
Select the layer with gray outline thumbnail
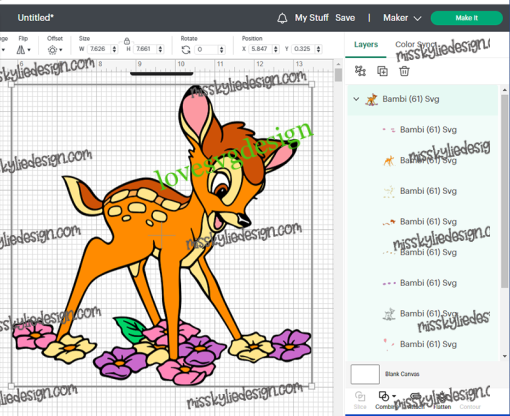pyautogui.click(x=422, y=314)
